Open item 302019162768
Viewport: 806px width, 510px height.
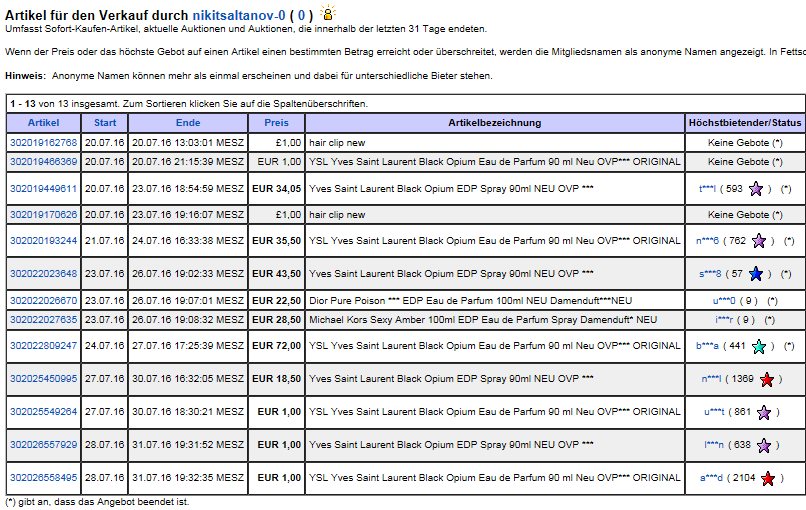coord(44,142)
